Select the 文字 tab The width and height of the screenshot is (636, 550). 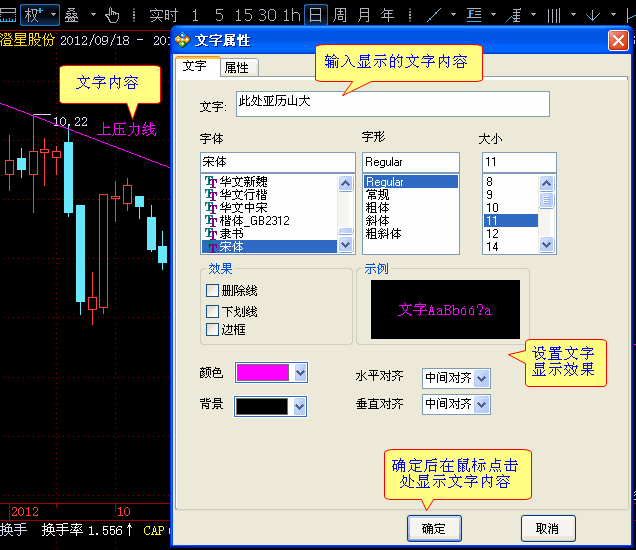[195, 66]
